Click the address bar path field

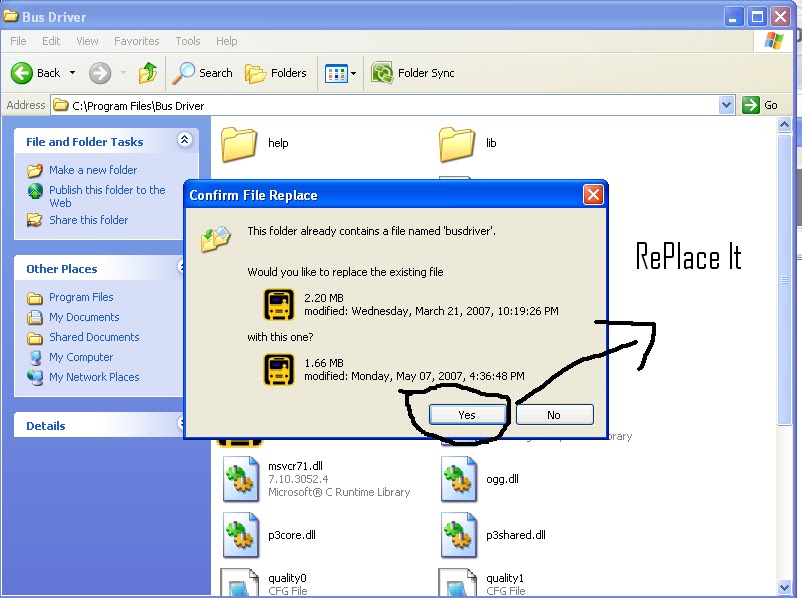385,105
